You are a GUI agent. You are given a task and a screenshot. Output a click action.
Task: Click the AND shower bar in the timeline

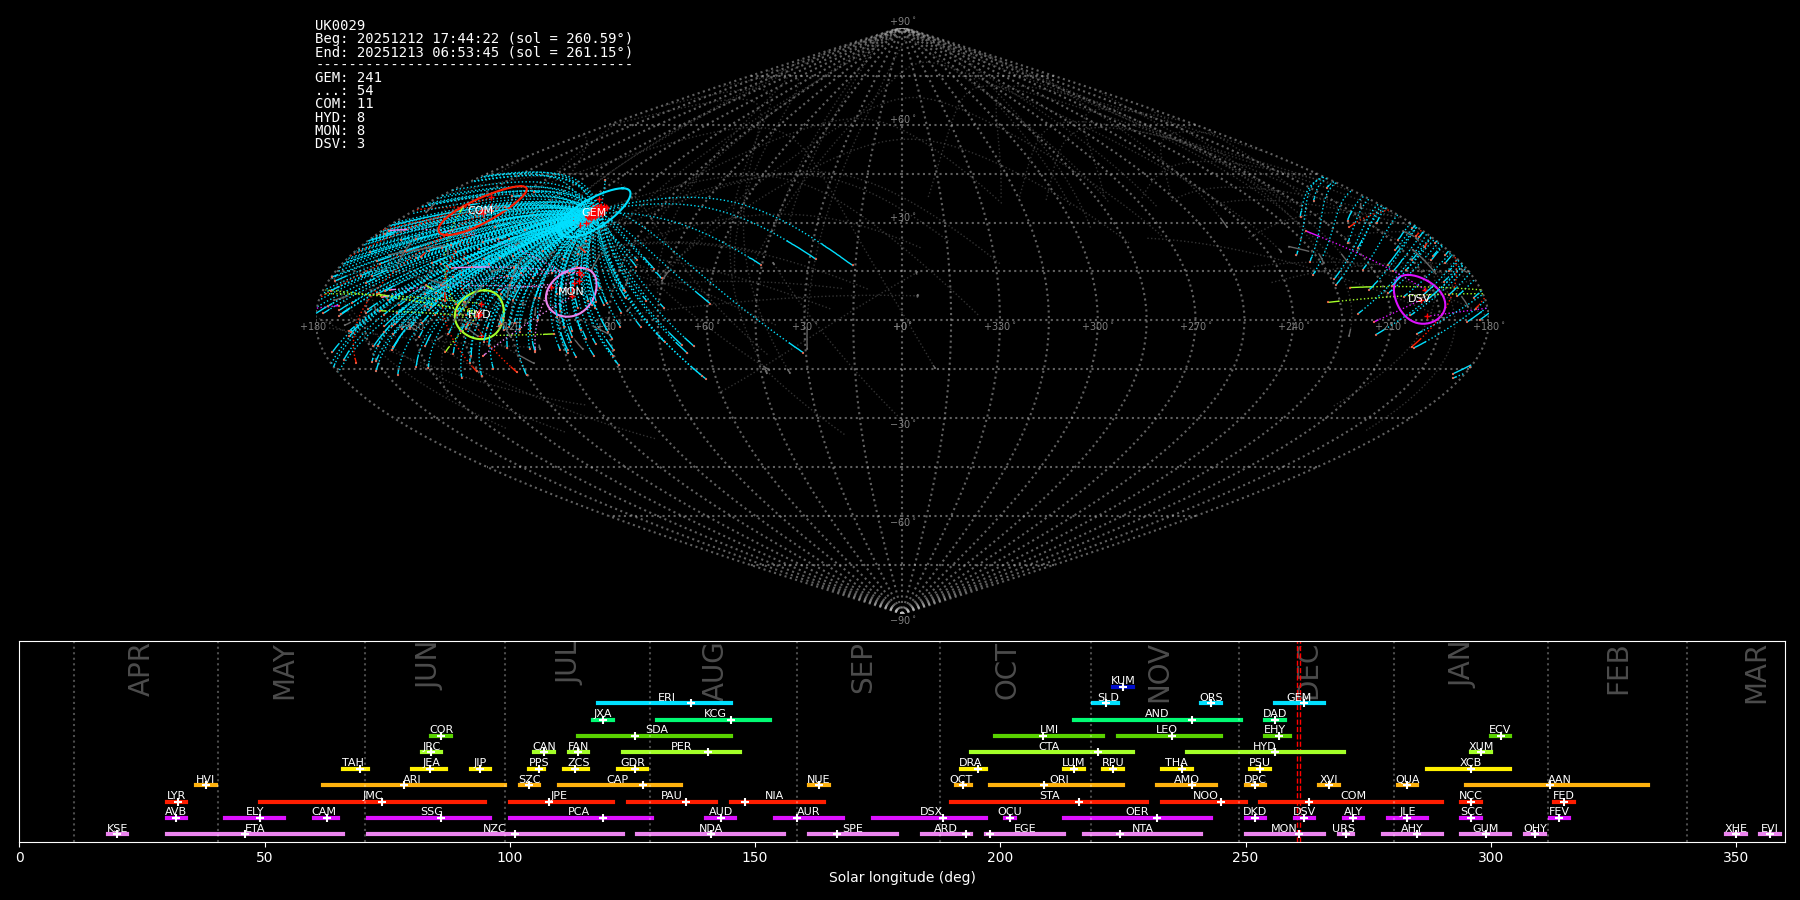pyautogui.click(x=1157, y=720)
